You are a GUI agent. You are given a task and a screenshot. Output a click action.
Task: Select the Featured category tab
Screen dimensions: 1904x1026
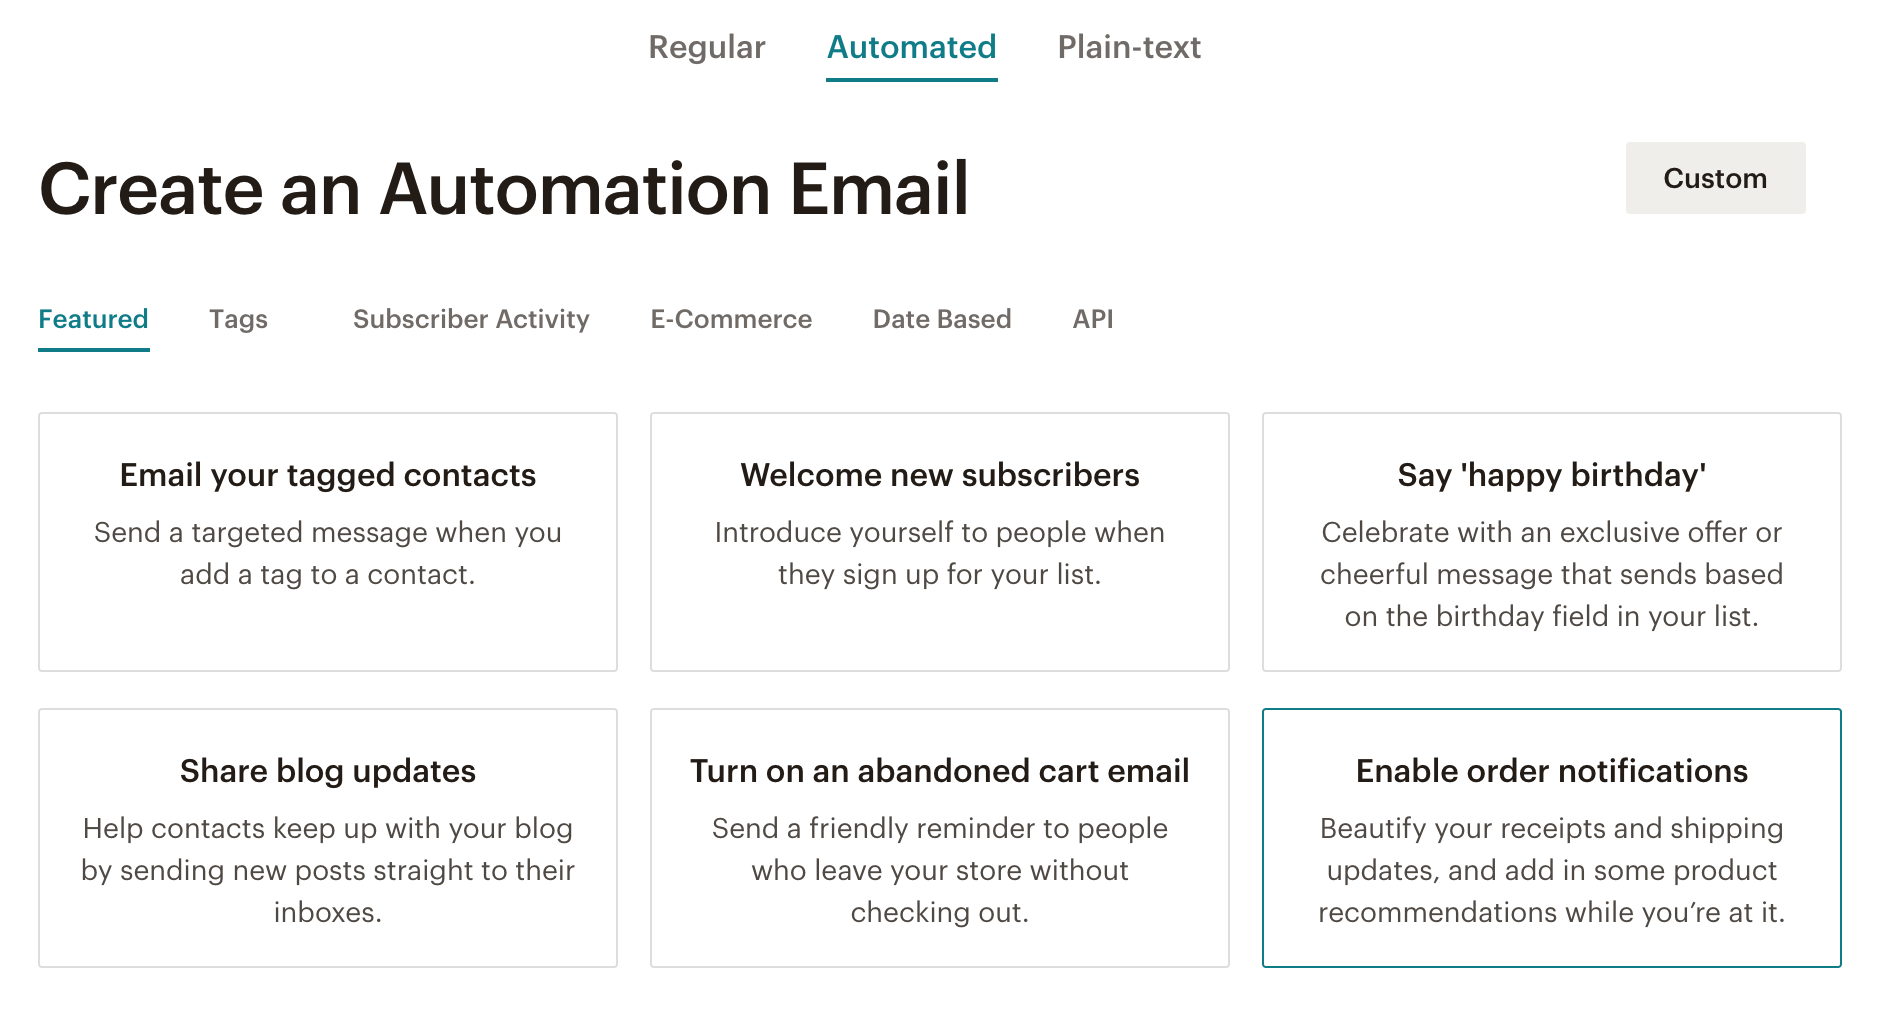coord(93,319)
